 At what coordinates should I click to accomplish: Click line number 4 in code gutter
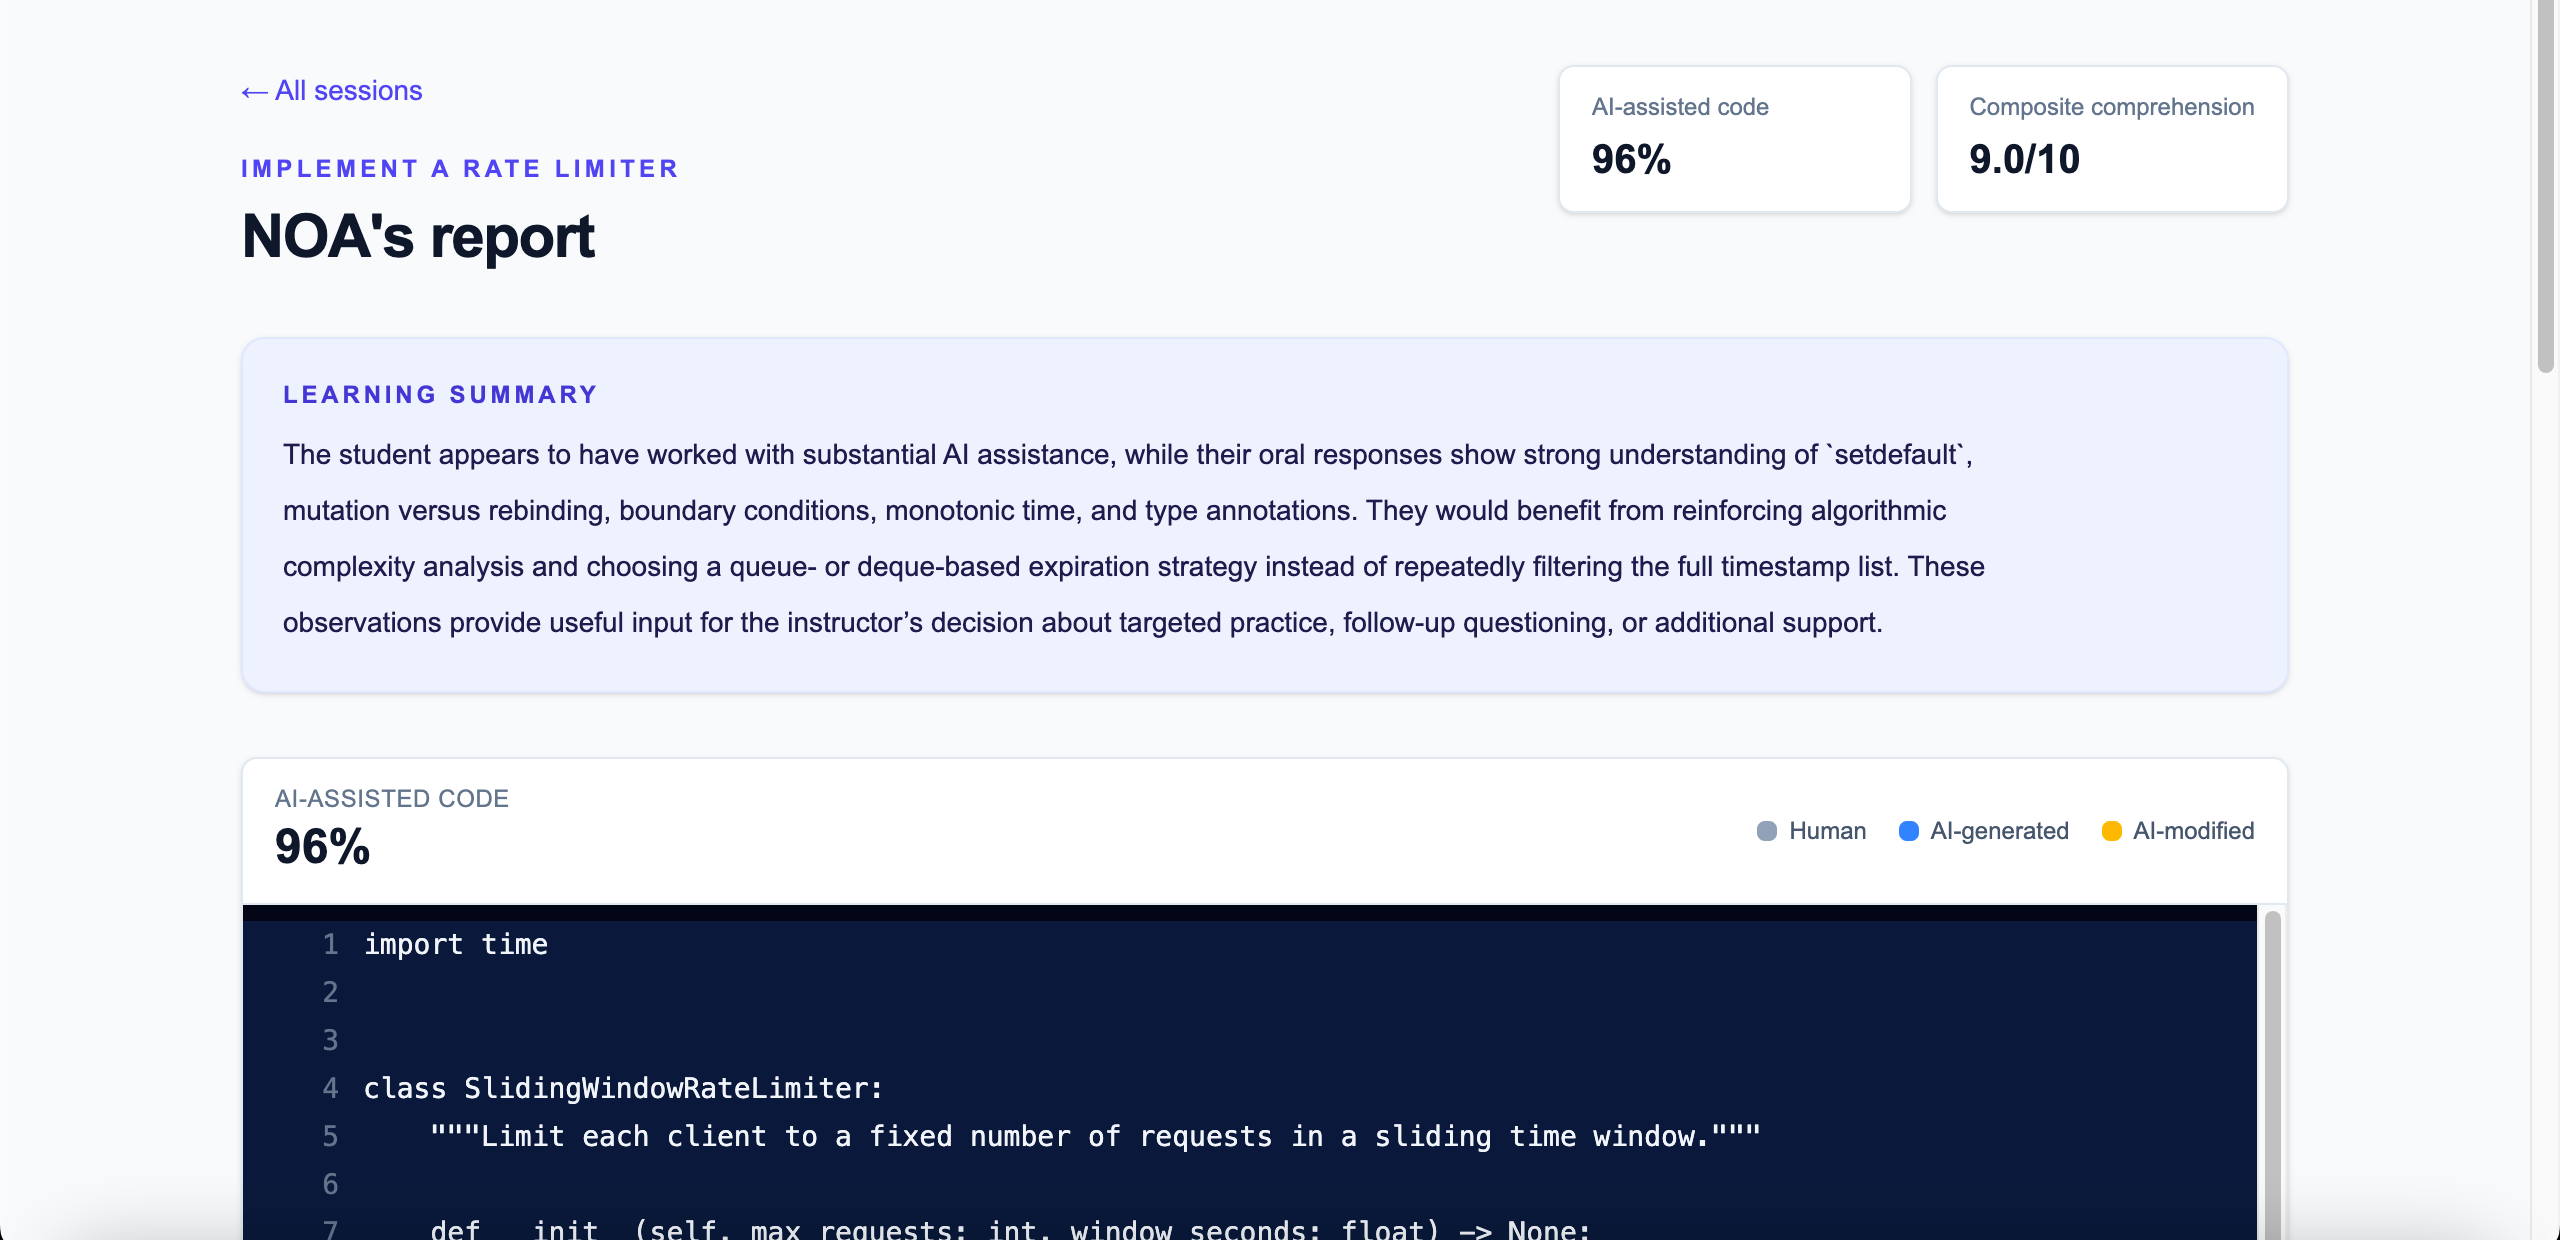[x=330, y=1088]
